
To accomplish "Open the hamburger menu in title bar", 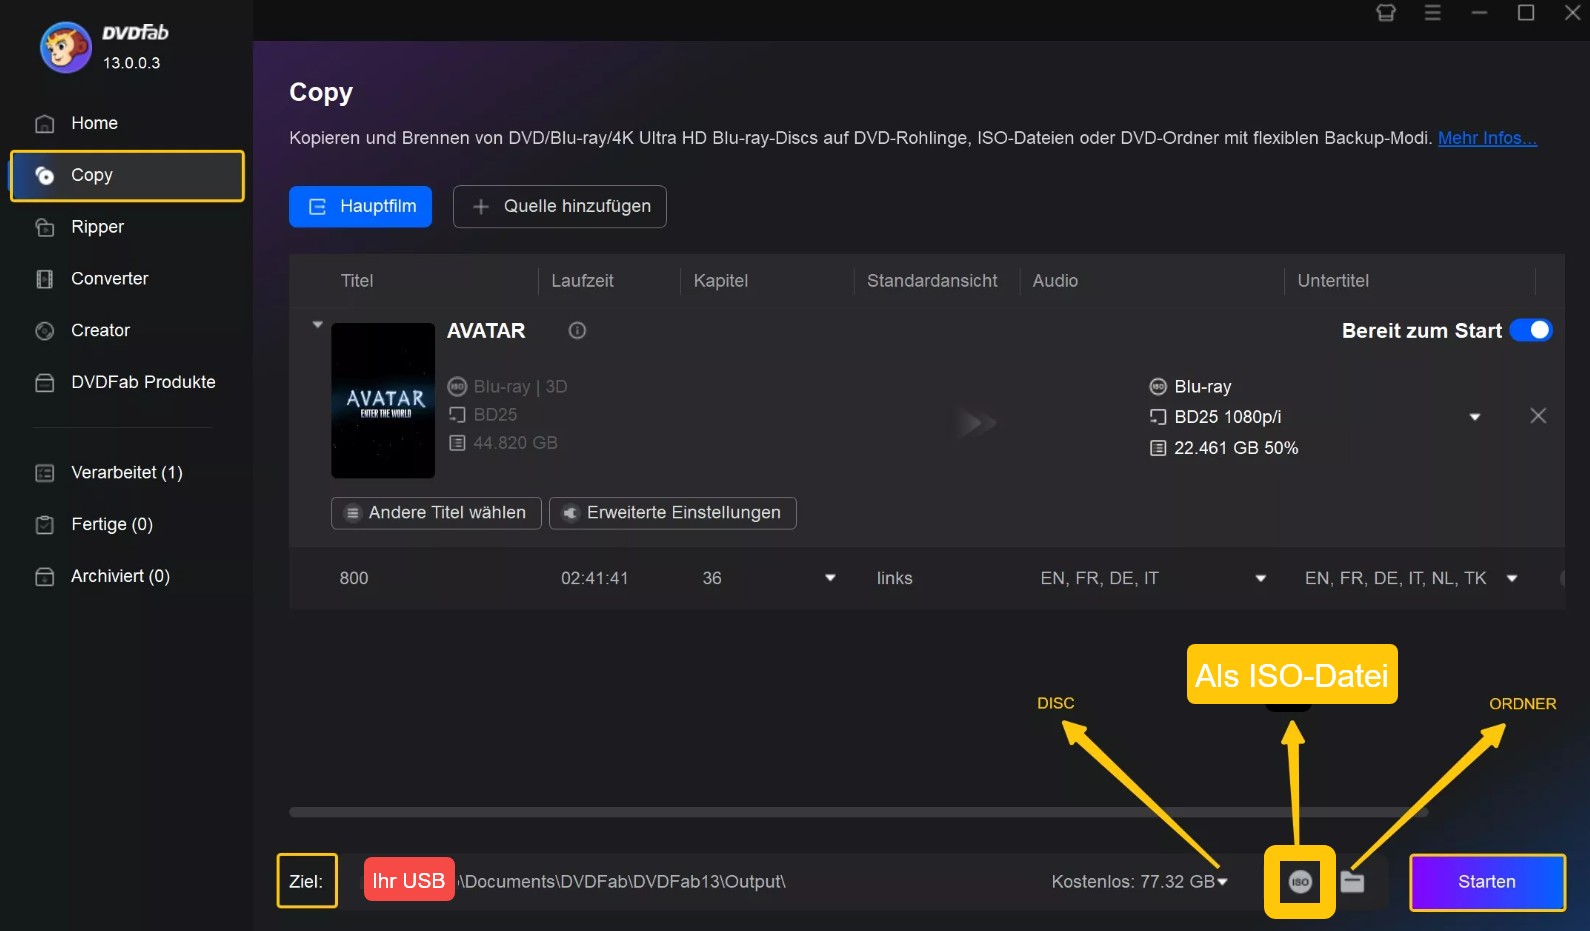I will (x=1433, y=13).
